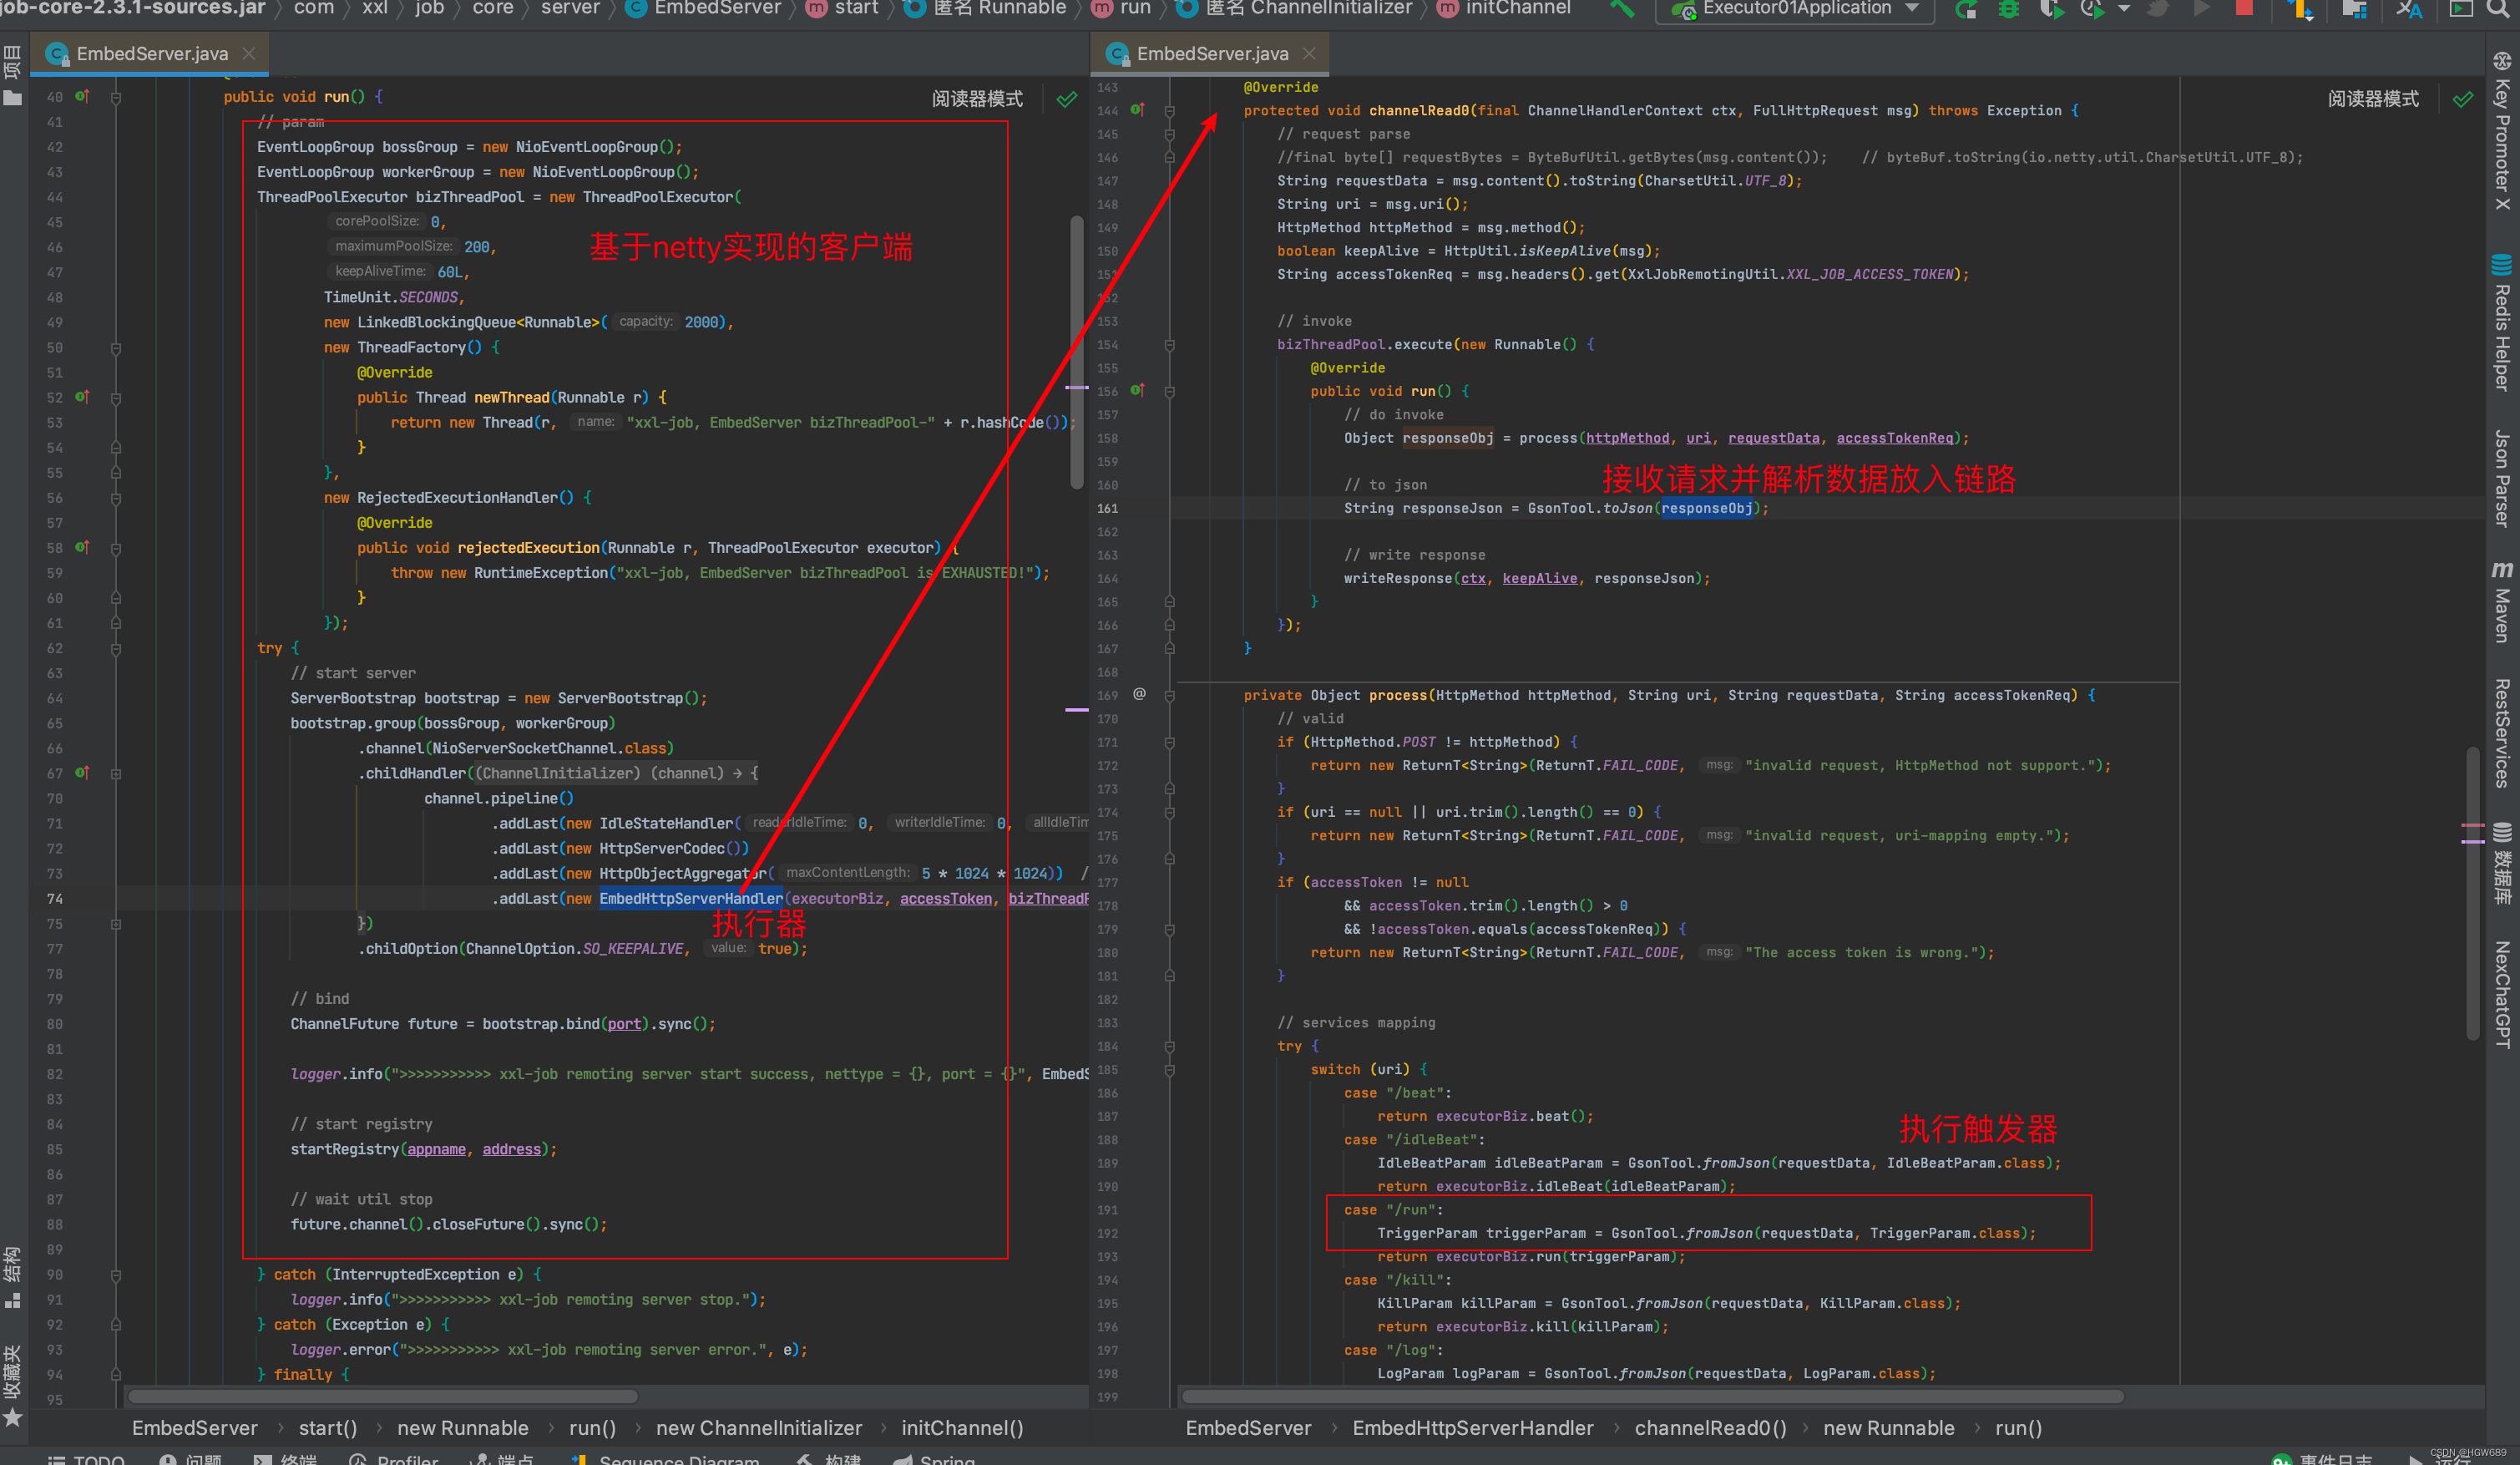Click the @ gutter icon on line 169
The image size is (2520, 1465).
1139,694
